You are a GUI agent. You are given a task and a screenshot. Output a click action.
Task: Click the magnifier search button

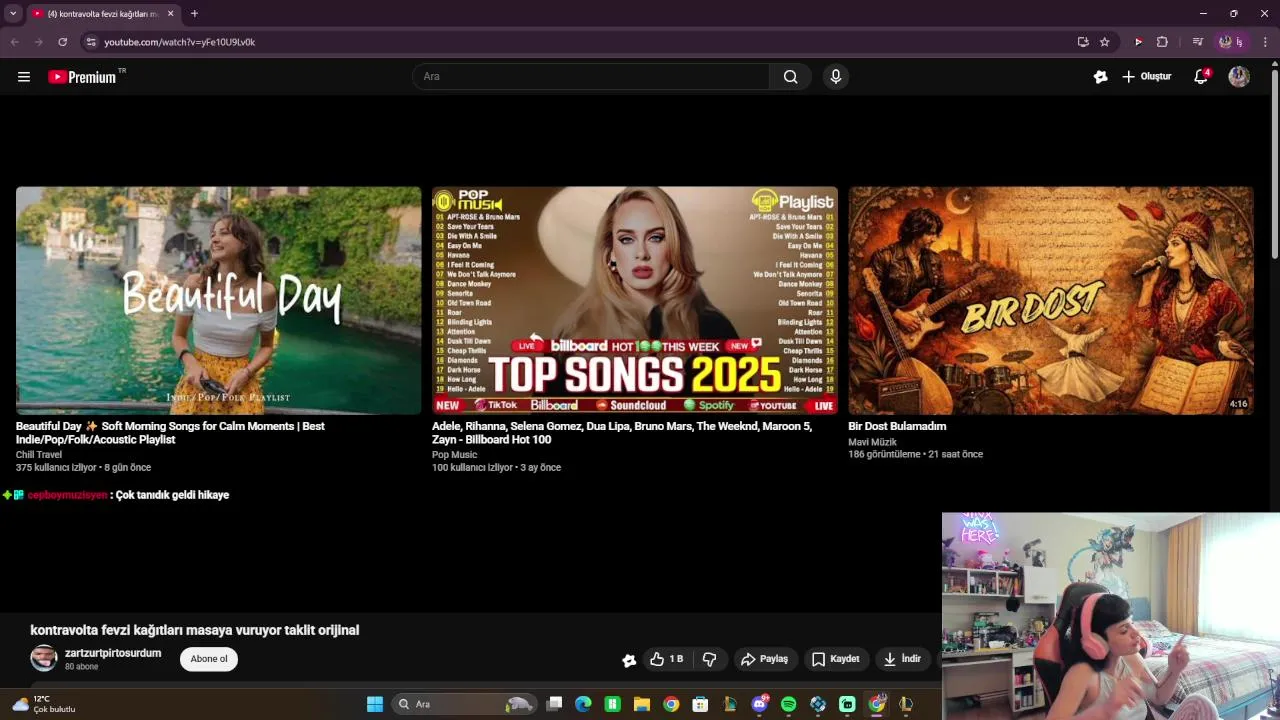[790, 77]
